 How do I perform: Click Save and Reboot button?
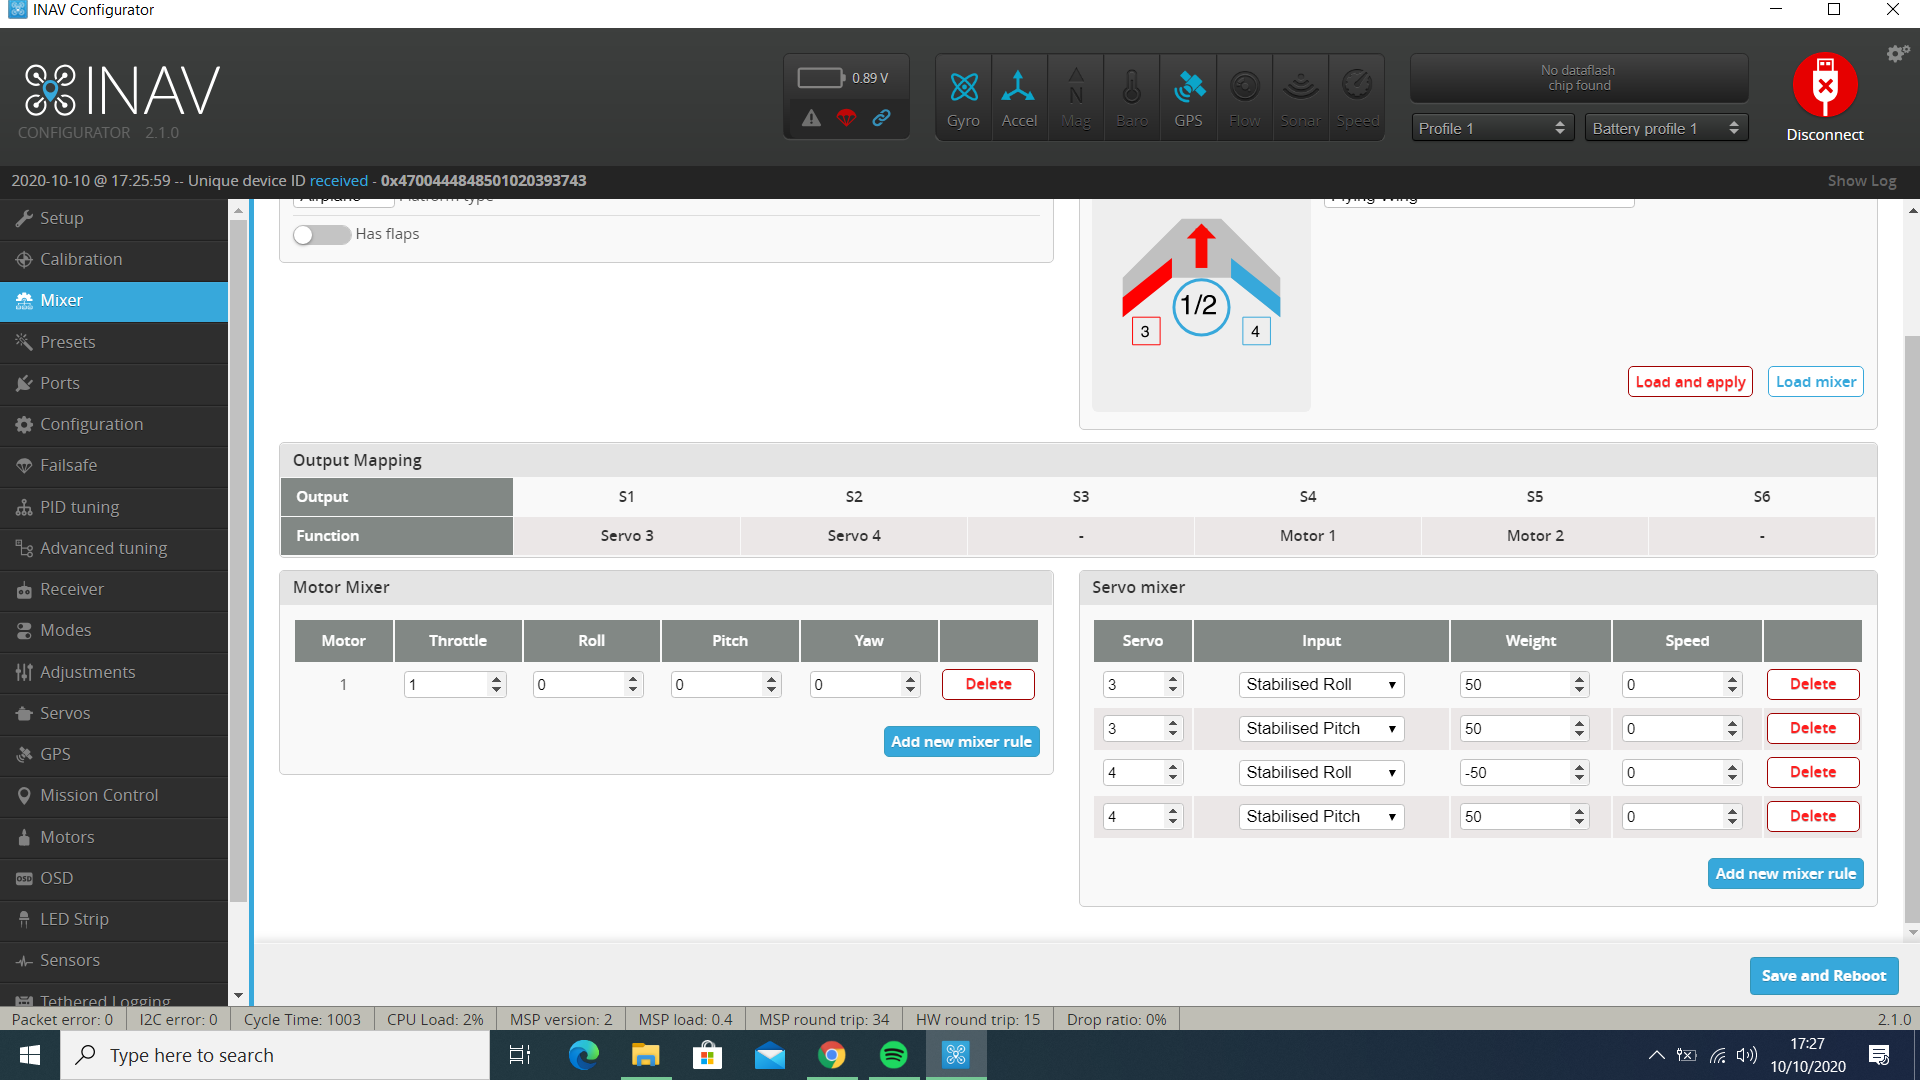tap(1822, 976)
